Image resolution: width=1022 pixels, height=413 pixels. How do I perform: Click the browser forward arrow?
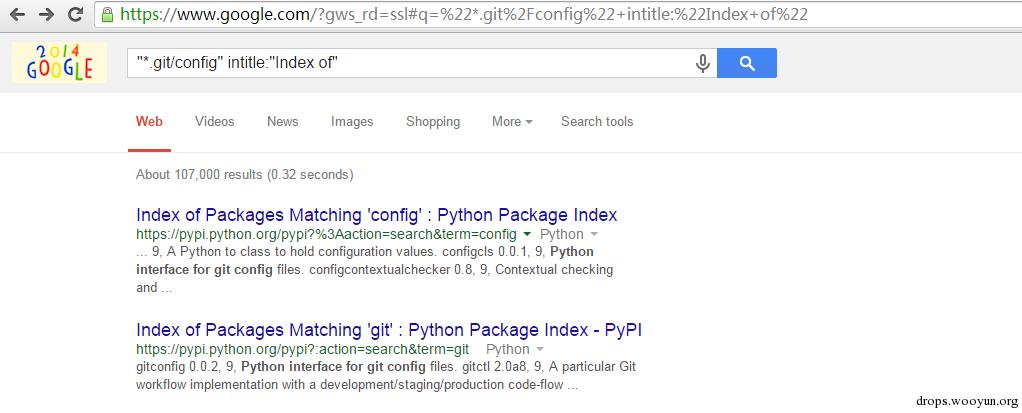[46, 15]
